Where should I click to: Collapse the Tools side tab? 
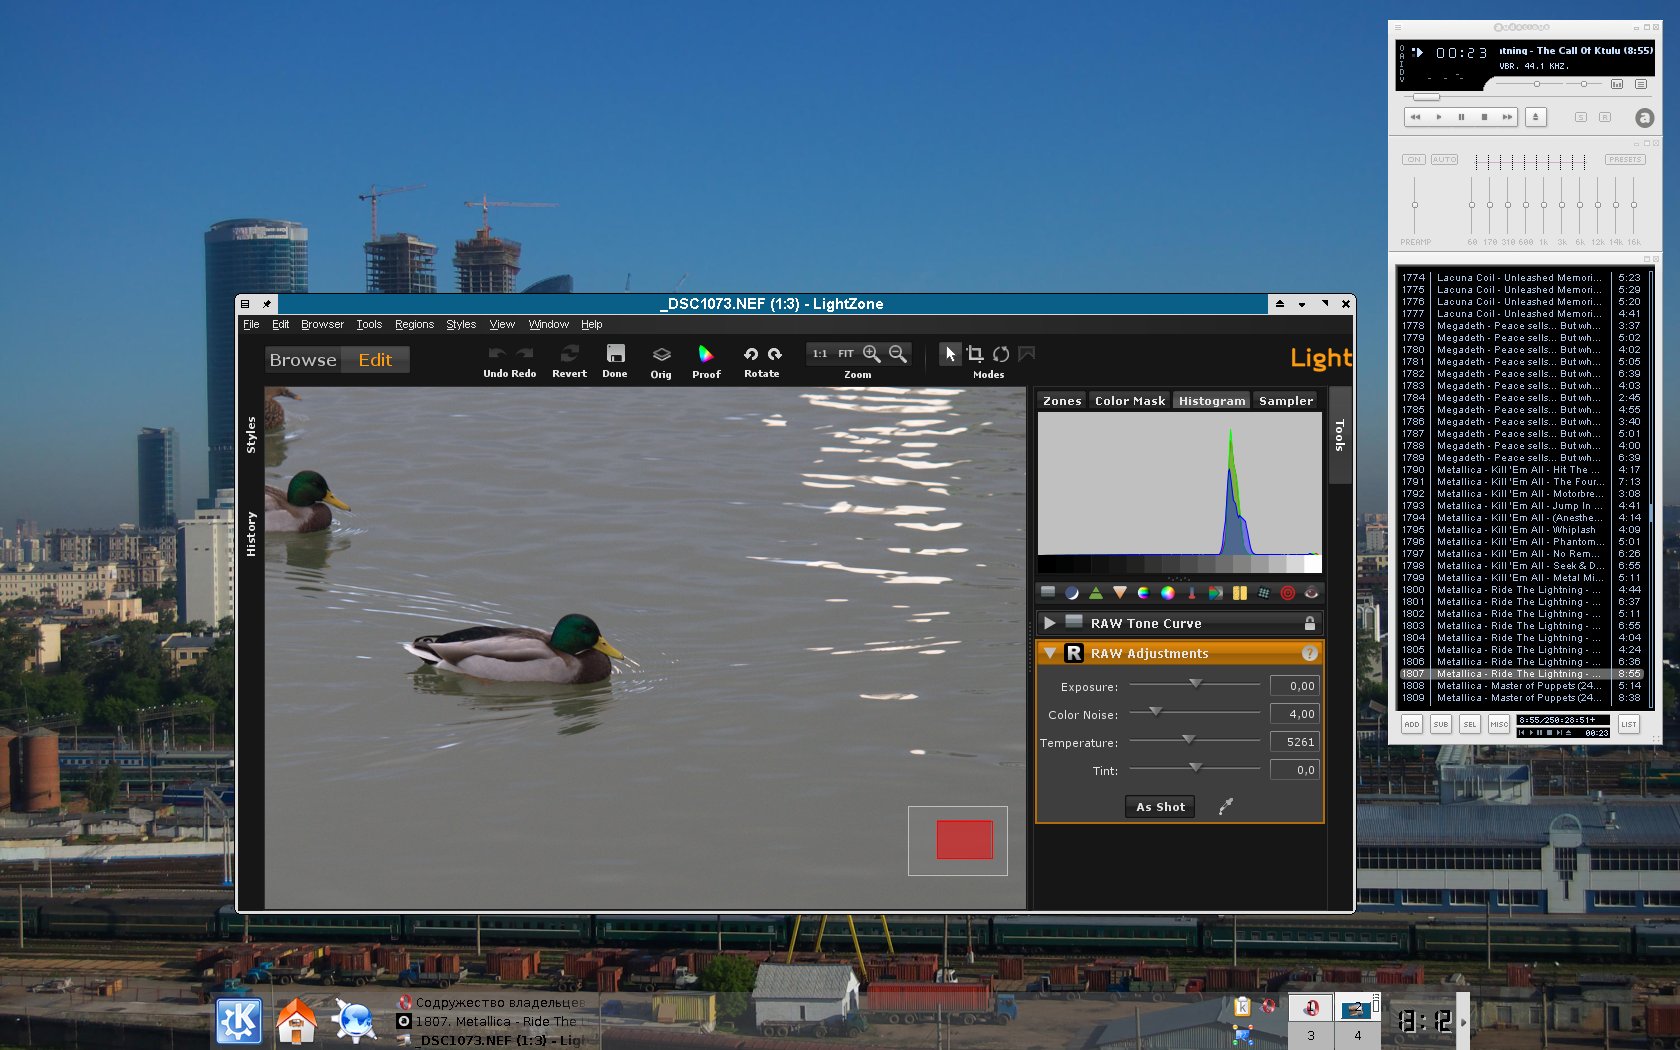coord(1340,435)
